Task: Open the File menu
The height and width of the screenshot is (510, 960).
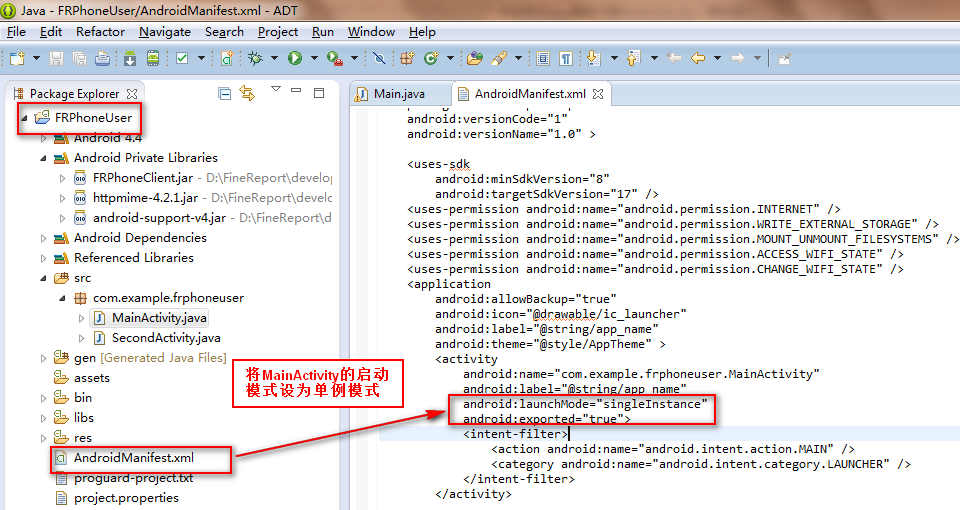Action: click(16, 32)
